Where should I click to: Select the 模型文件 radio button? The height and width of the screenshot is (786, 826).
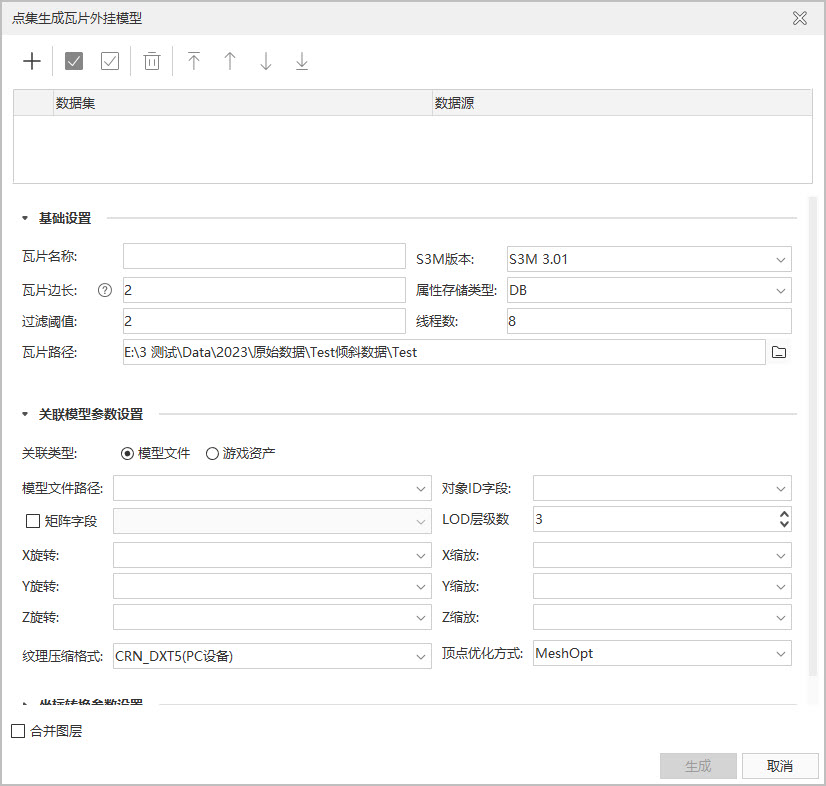click(x=127, y=453)
